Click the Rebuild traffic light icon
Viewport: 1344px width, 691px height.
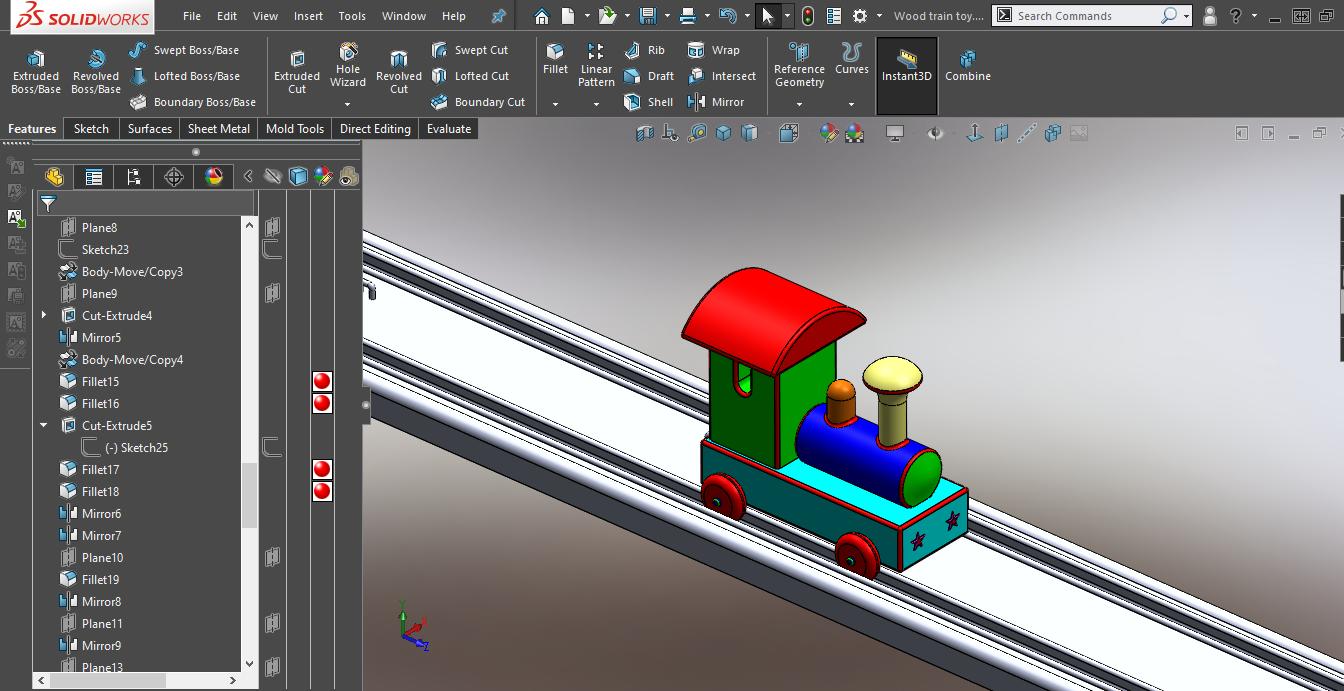pyautogui.click(x=808, y=16)
